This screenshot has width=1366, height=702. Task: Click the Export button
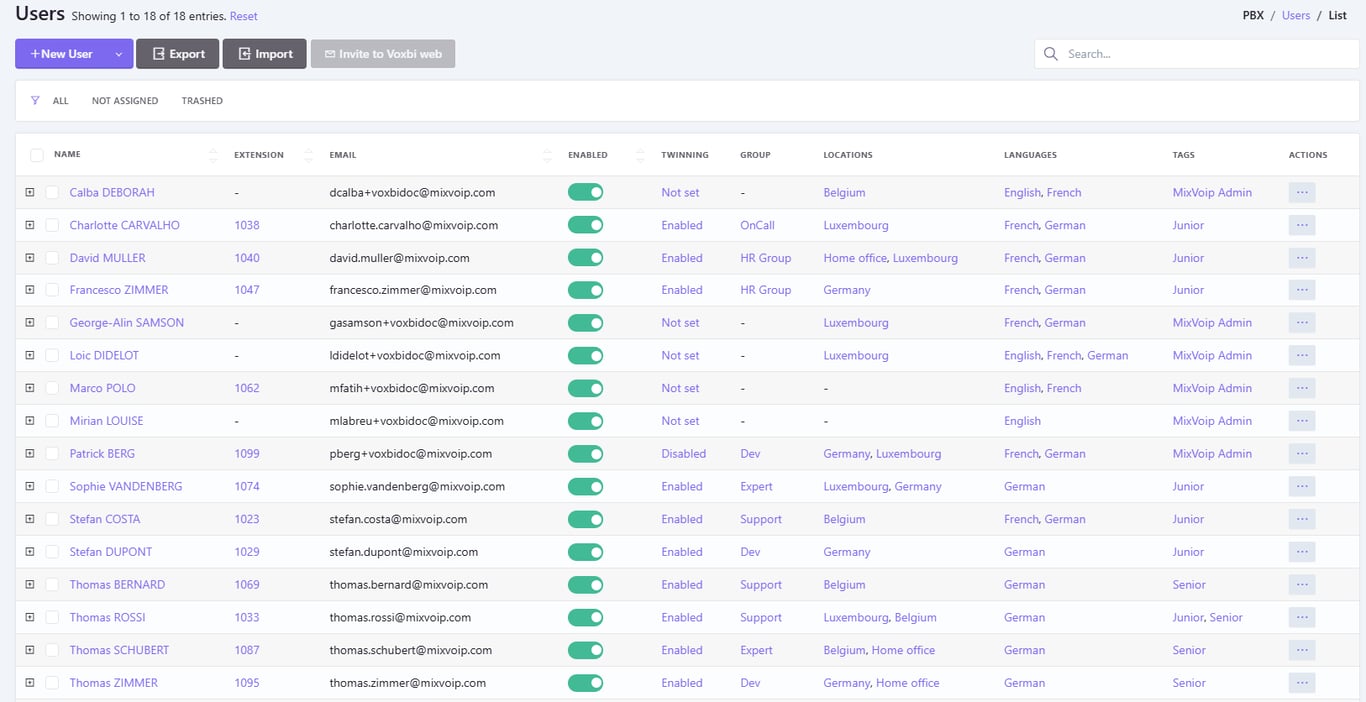[178, 54]
